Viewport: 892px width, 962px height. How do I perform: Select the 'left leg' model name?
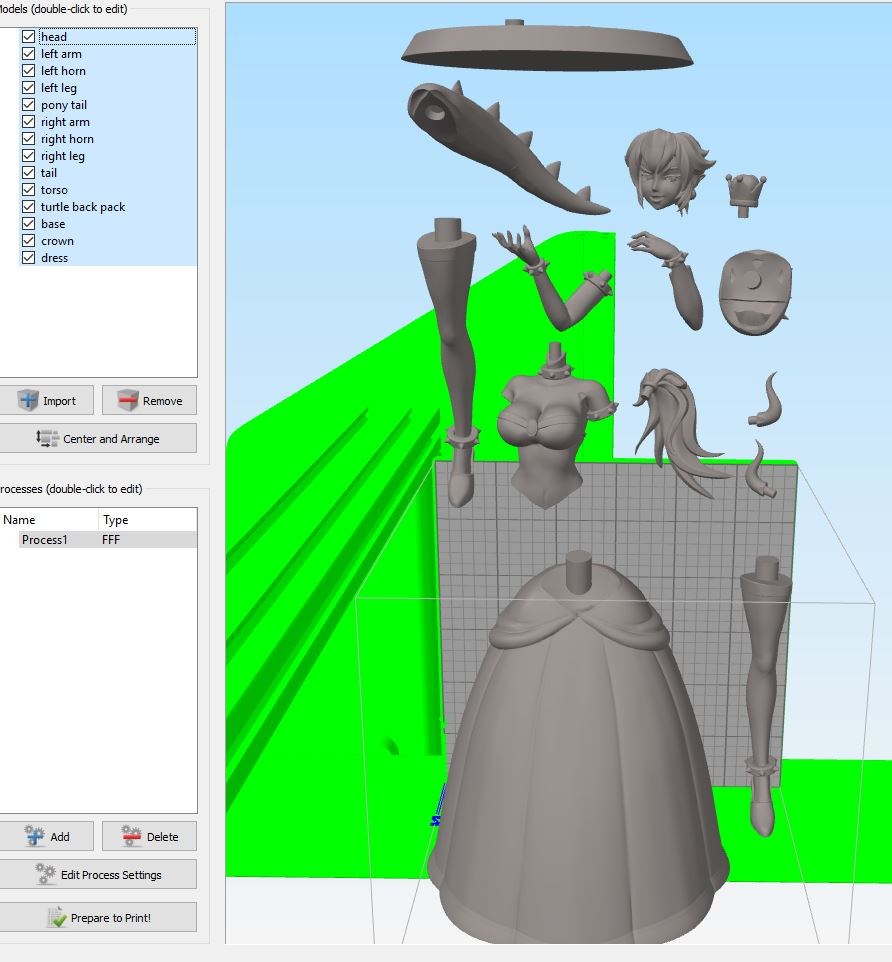tap(59, 88)
